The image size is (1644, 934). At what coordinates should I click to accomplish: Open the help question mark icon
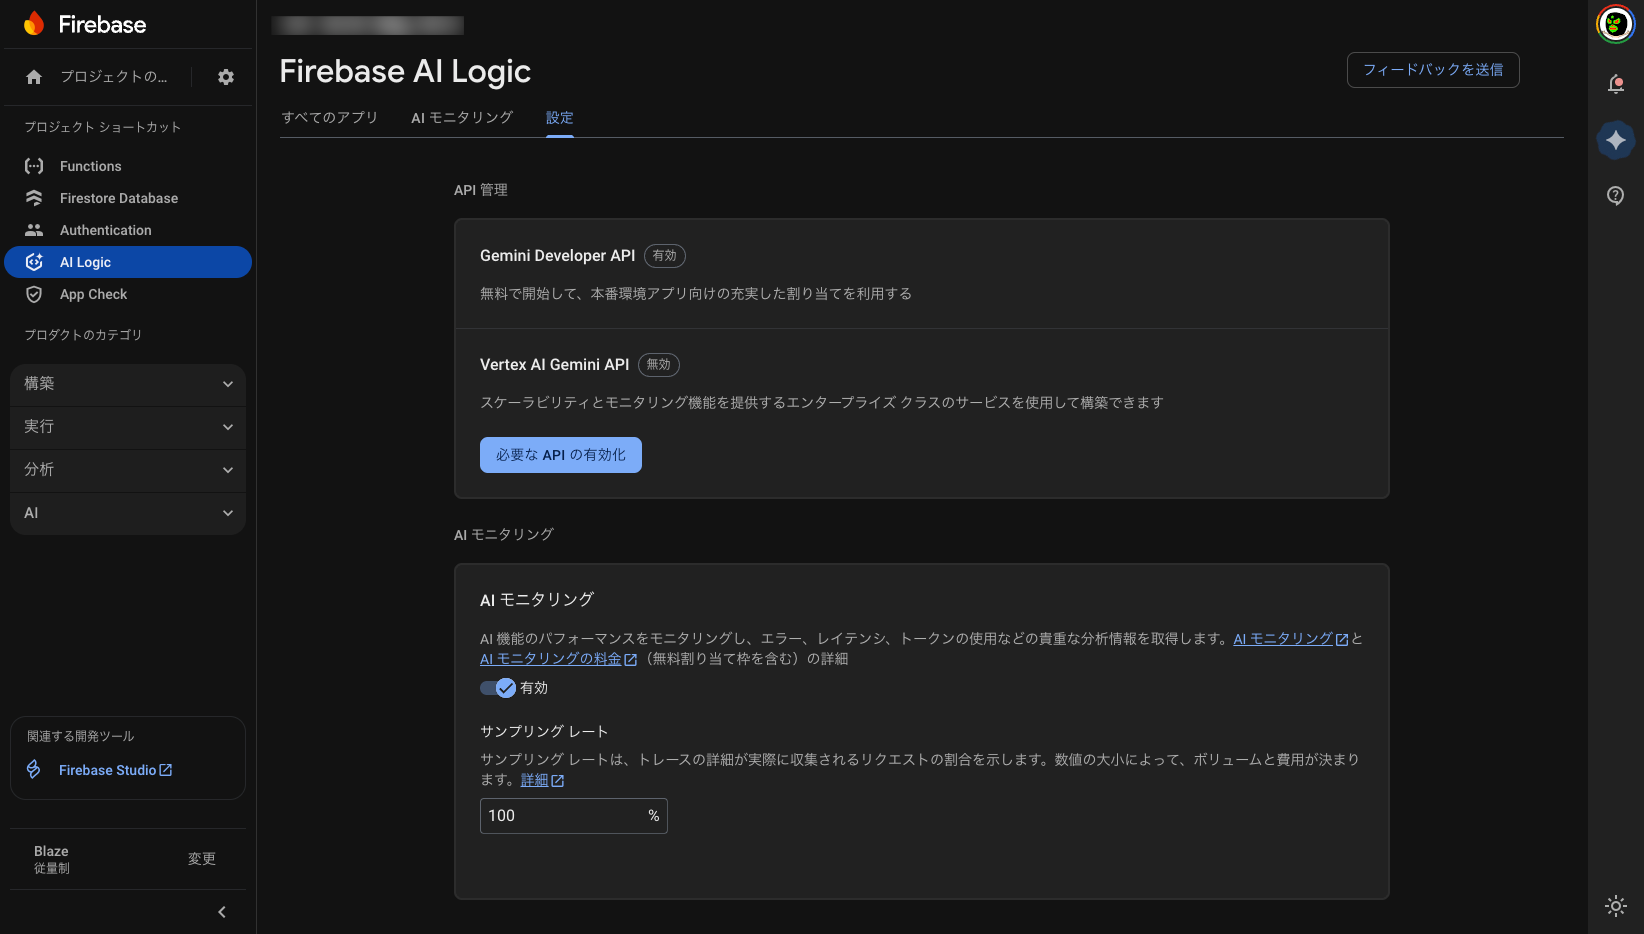(x=1614, y=195)
